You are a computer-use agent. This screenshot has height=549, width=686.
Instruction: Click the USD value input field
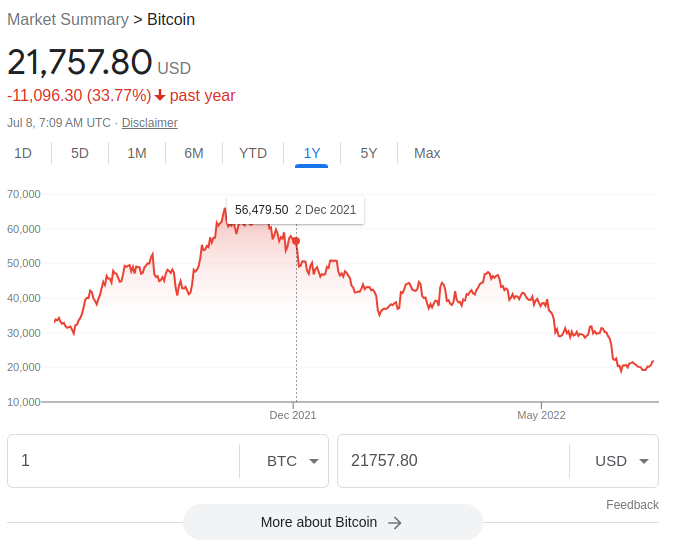click(x=450, y=461)
